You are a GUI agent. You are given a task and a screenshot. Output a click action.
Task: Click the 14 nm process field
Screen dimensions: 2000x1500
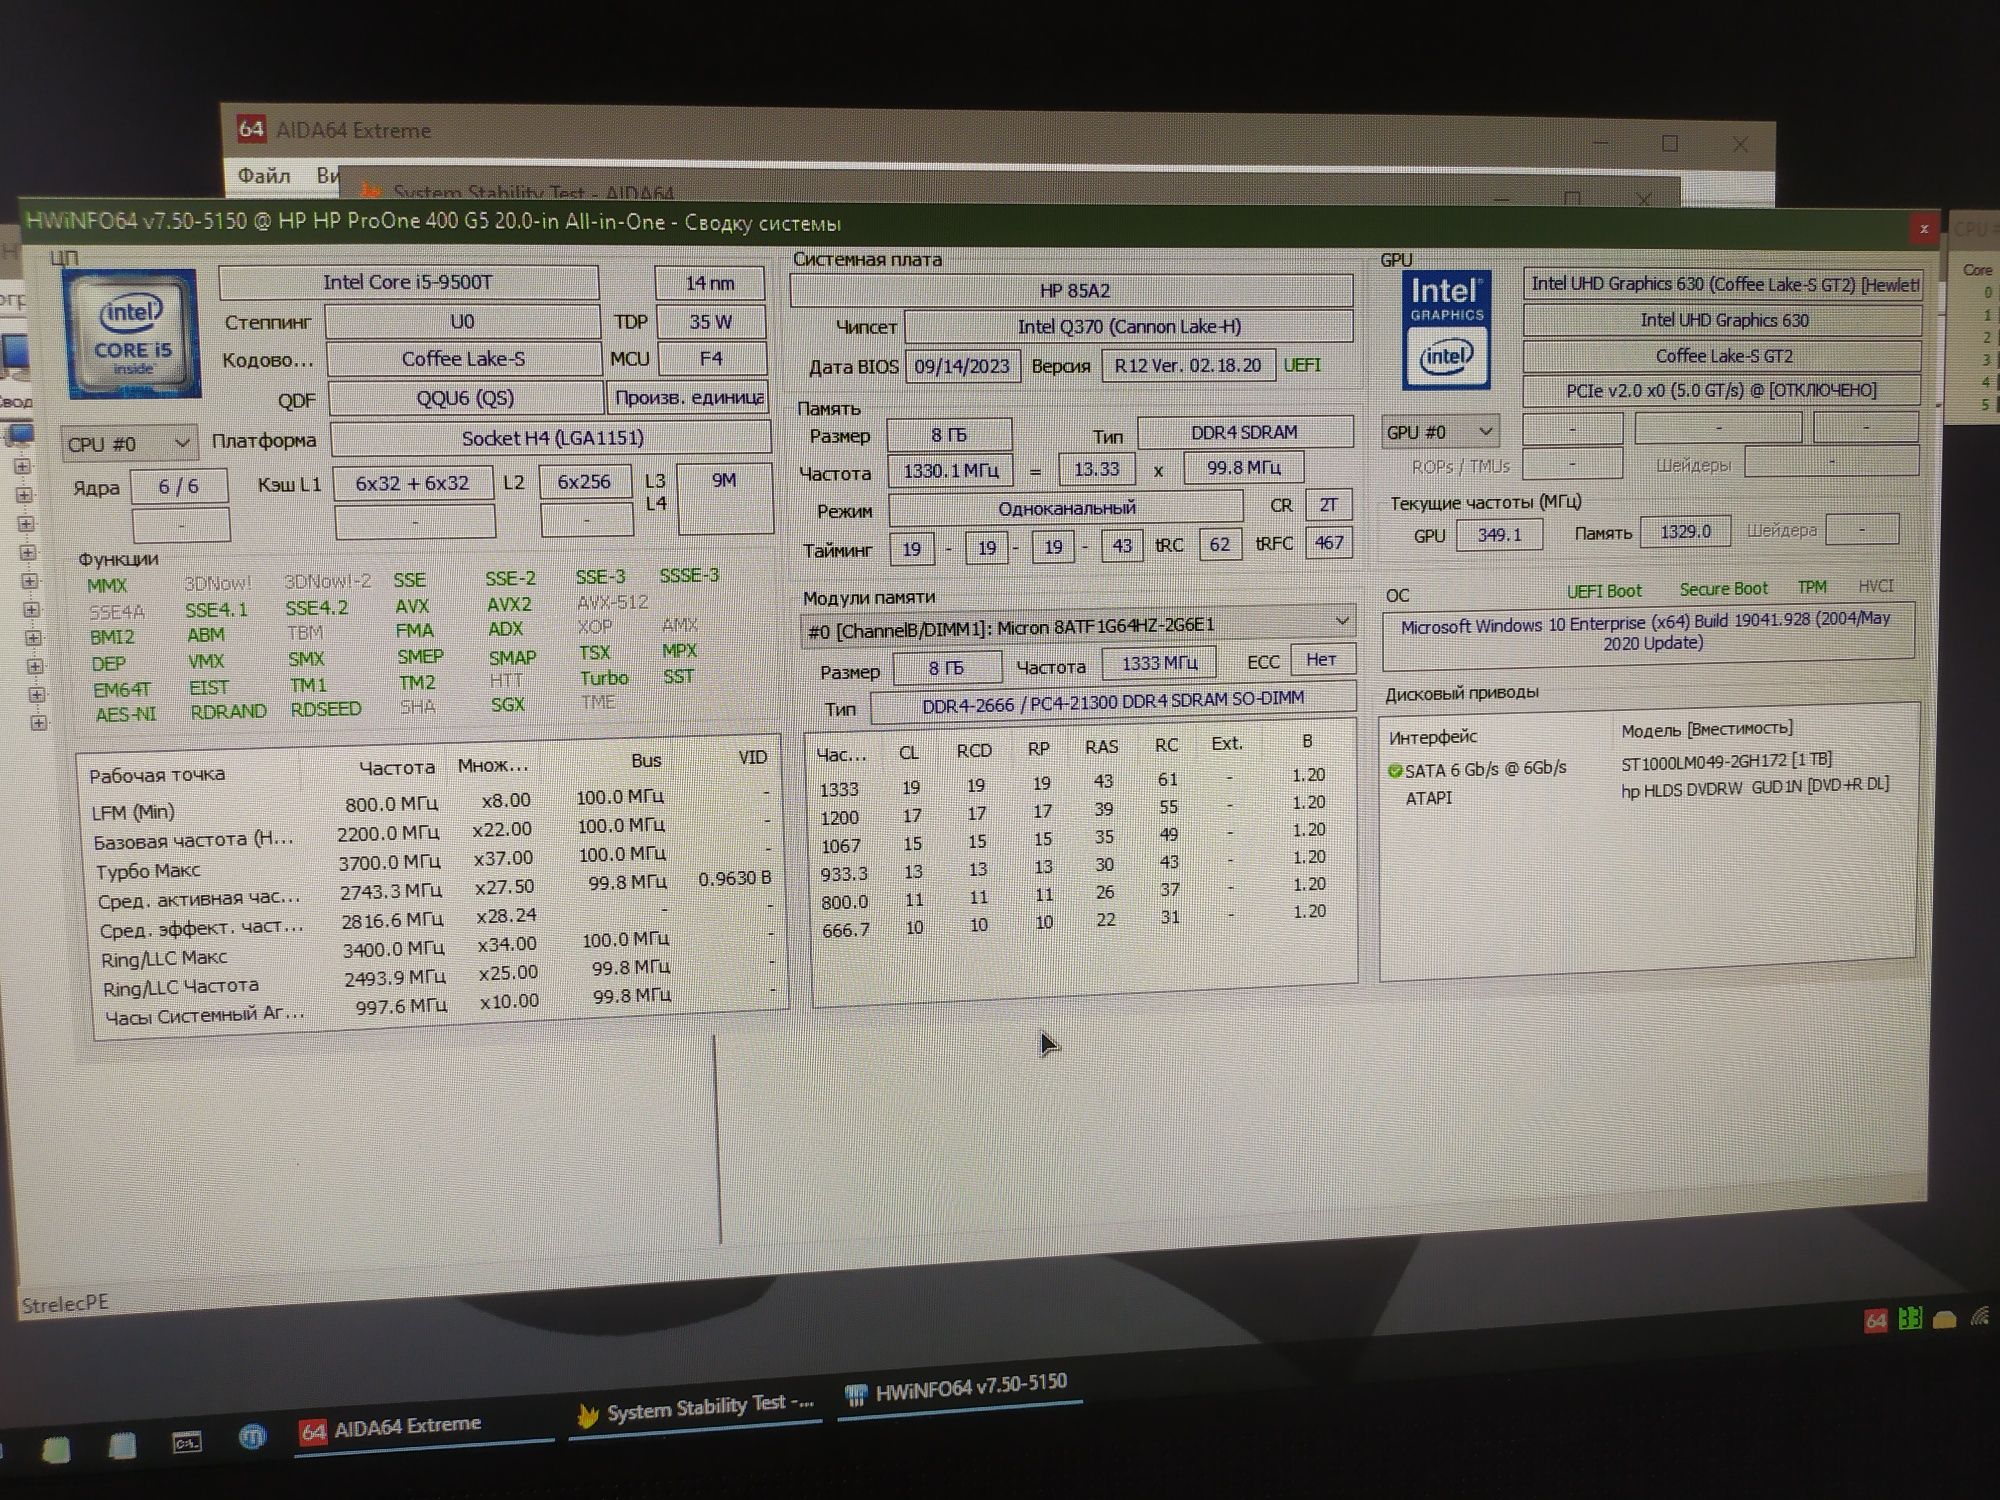pyautogui.click(x=710, y=283)
